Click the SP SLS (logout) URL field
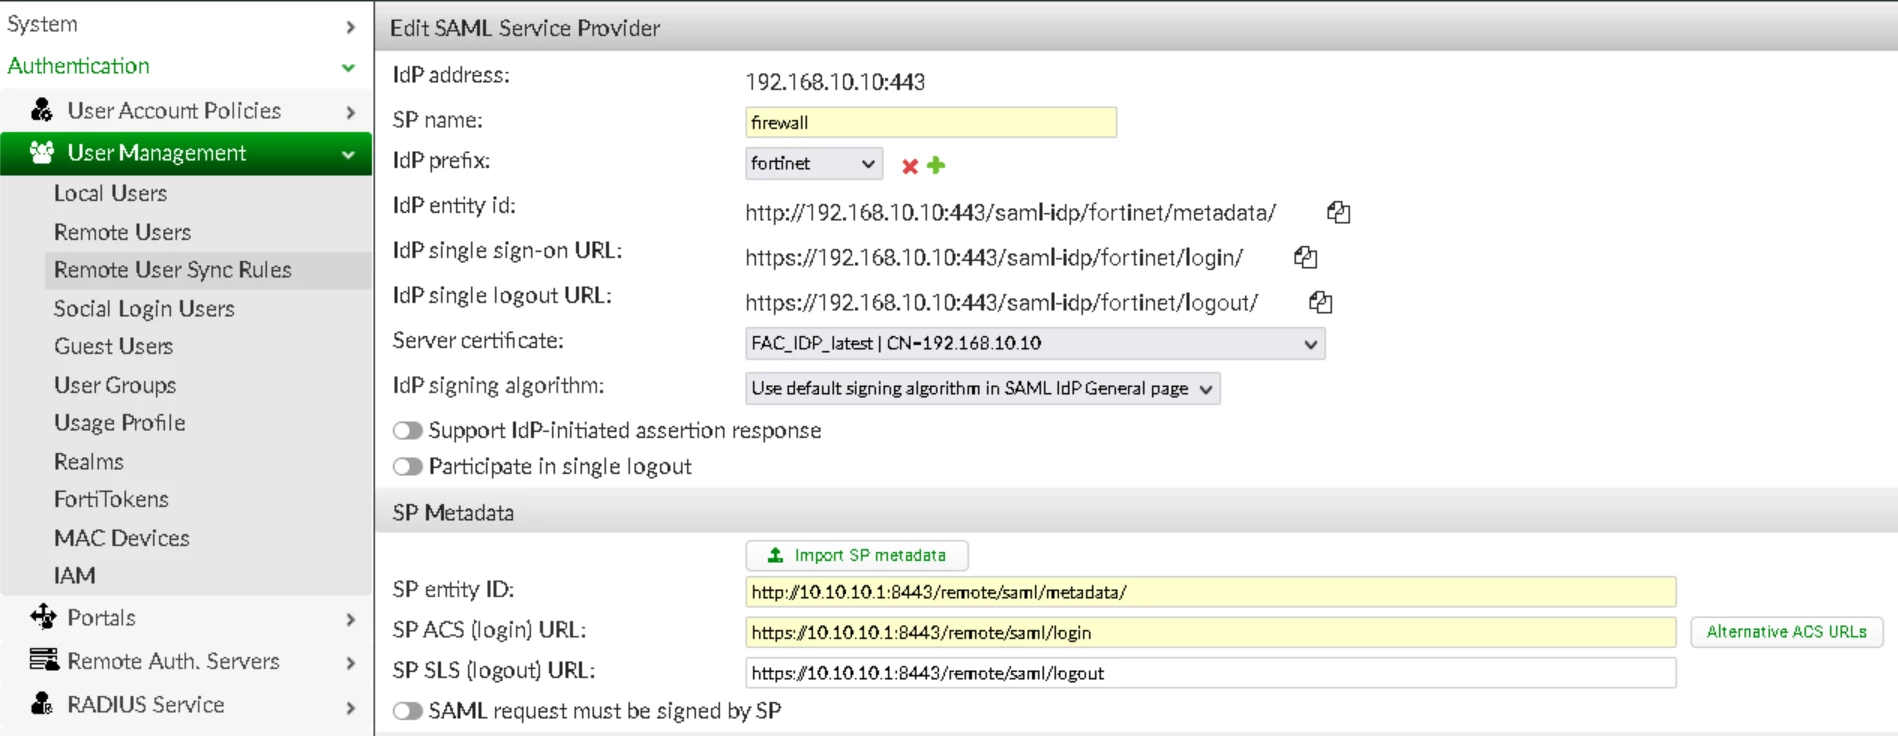Viewport: 1898px width, 736px height. click(x=1211, y=673)
